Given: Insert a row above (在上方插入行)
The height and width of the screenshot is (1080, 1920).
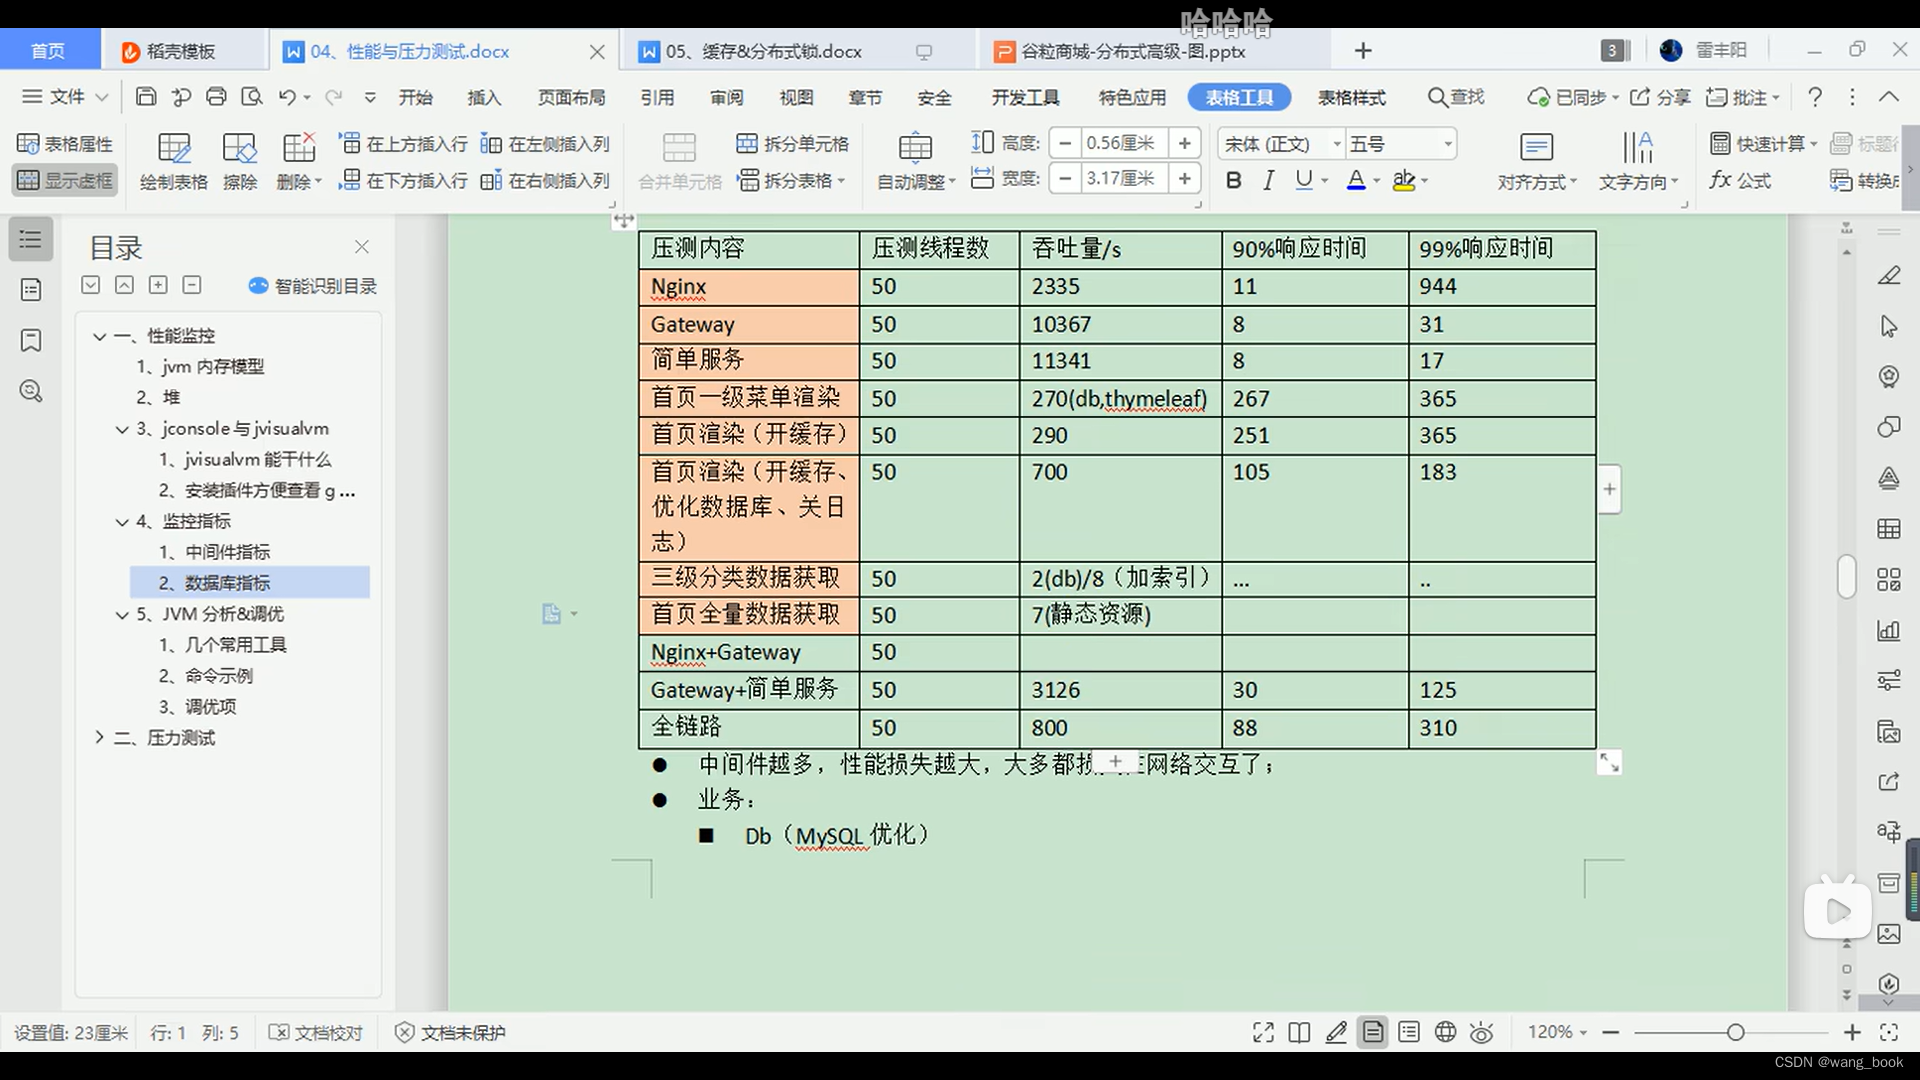Looking at the screenshot, I should tap(403, 143).
